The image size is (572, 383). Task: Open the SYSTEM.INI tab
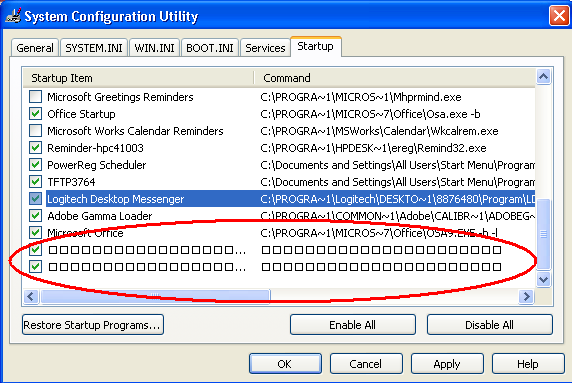[94, 48]
